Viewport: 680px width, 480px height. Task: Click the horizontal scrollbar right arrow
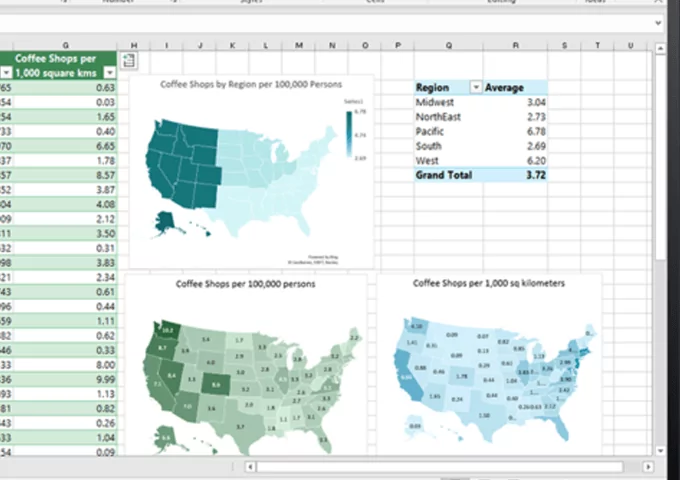point(648,467)
